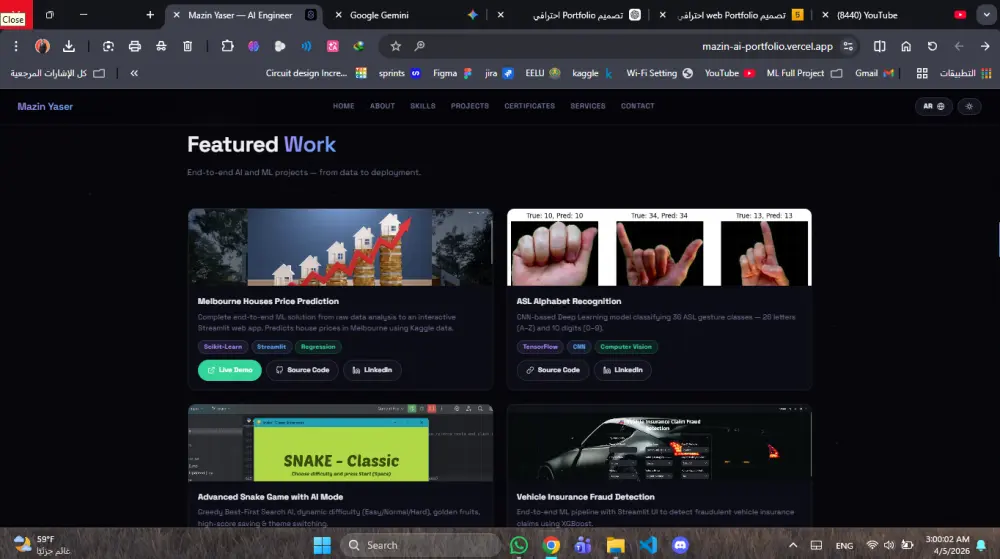Open the Windows Start button

(322, 545)
